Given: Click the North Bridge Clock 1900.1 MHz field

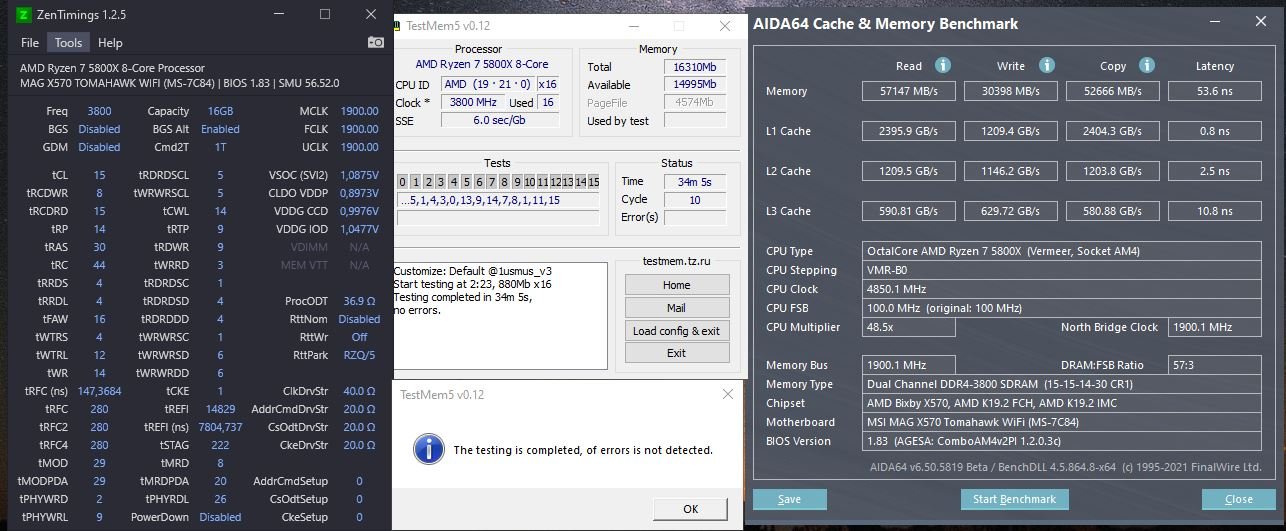Looking at the screenshot, I should (1215, 327).
